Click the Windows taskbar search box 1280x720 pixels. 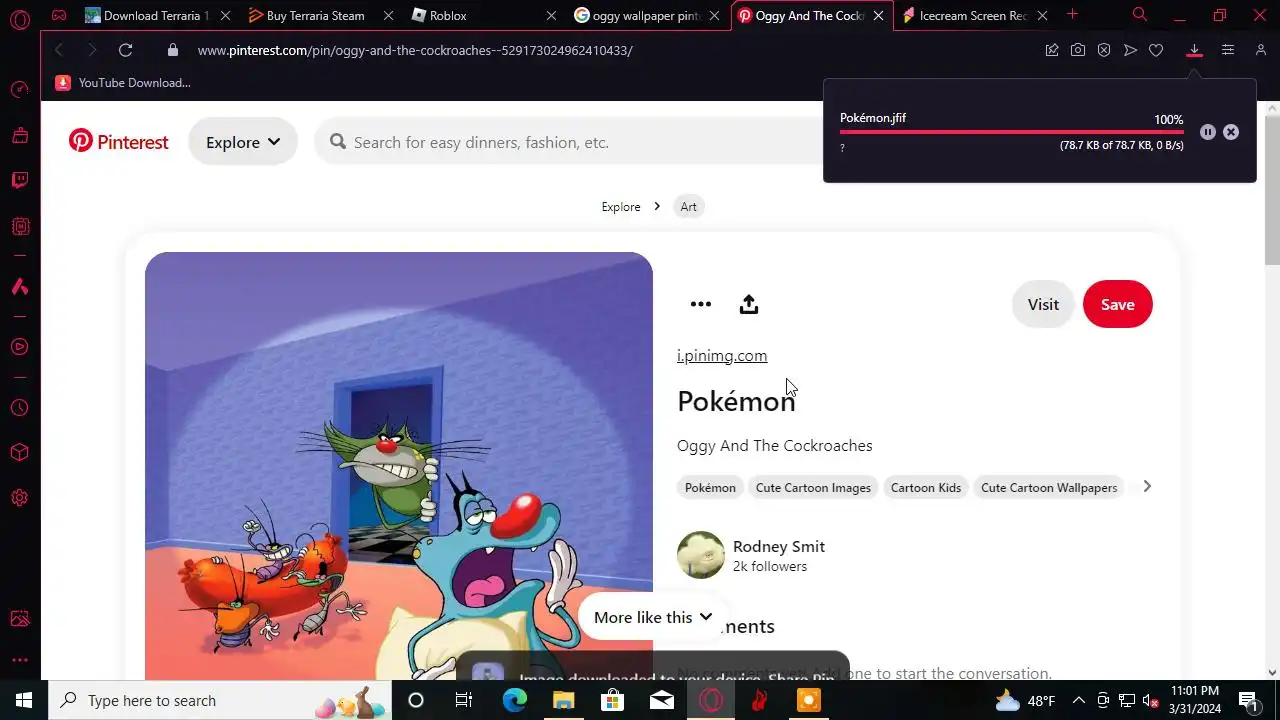pos(220,700)
